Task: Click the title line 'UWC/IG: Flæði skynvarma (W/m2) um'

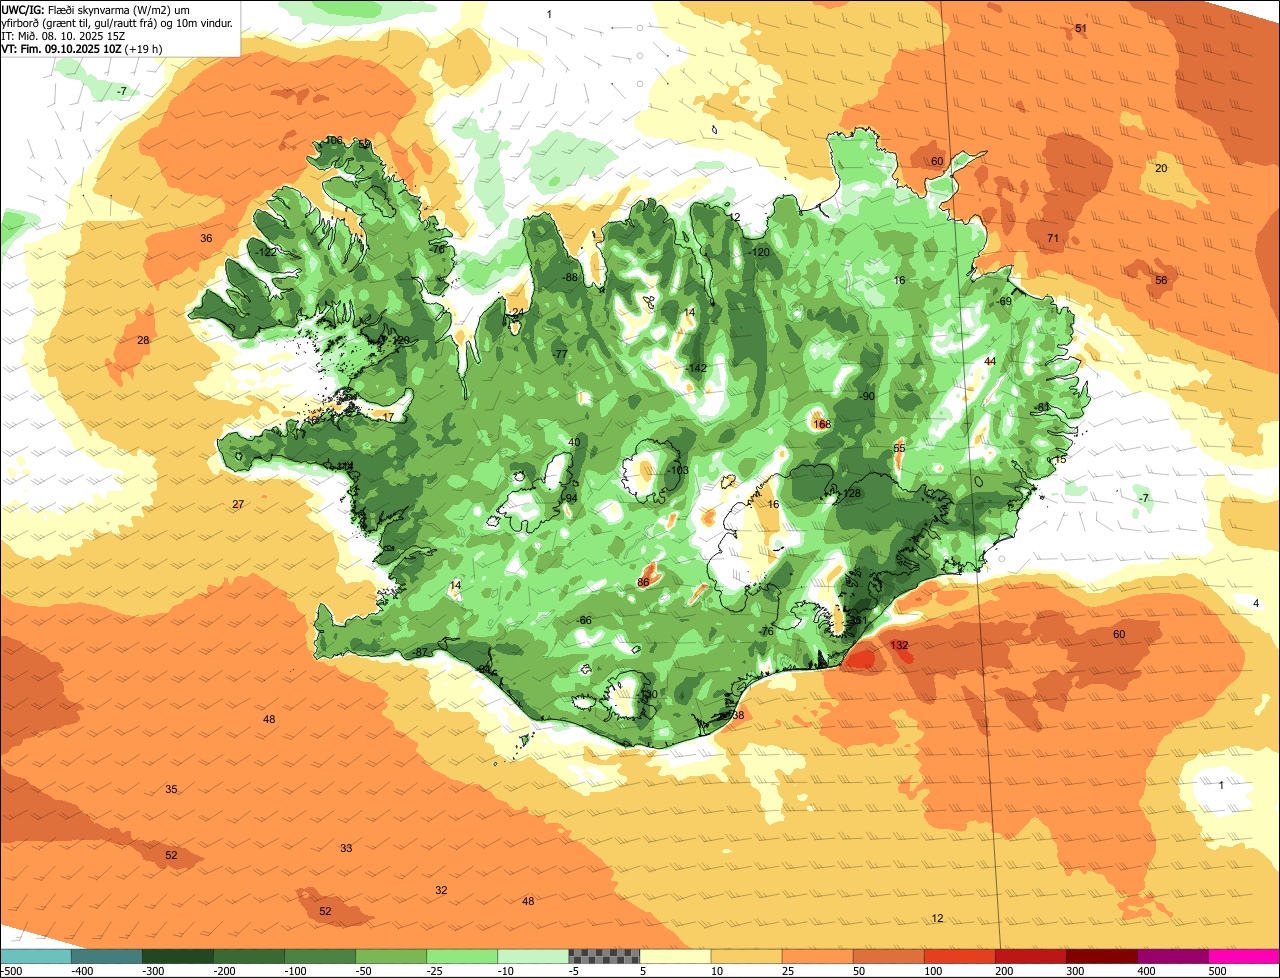Action: (96, 9)
